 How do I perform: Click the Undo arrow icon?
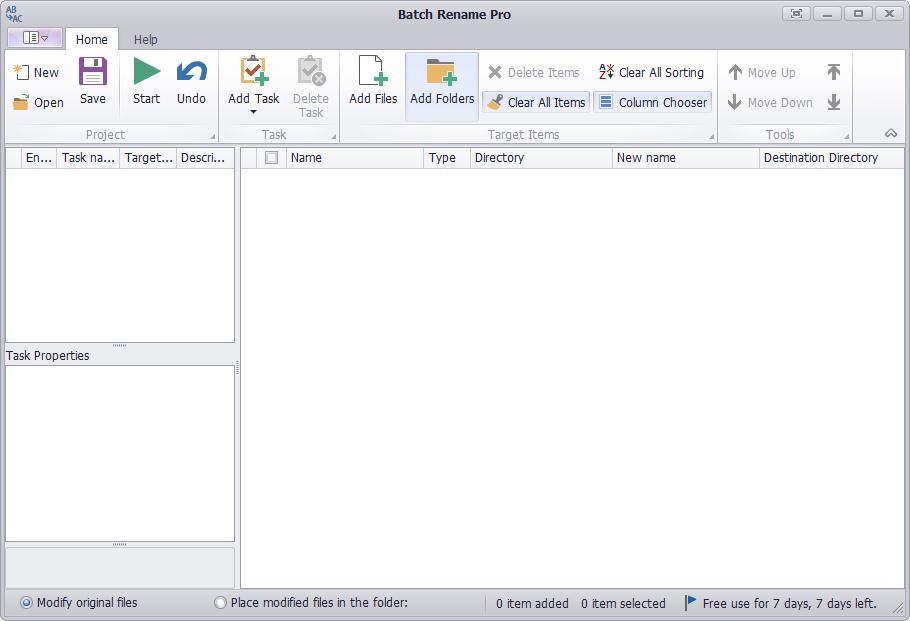(x=191, y=73)
